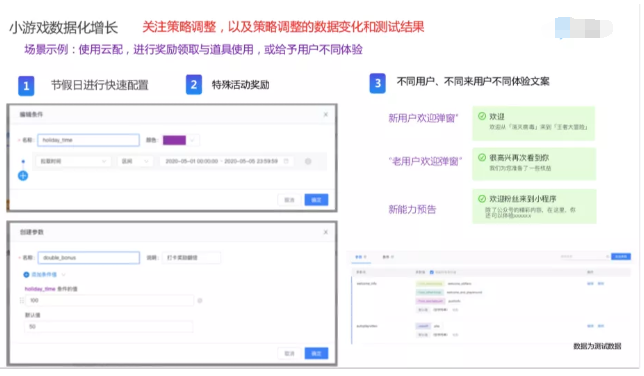Click the double_bonus name input field
This screenshot has width=644, height=376.
pos(89,258)
